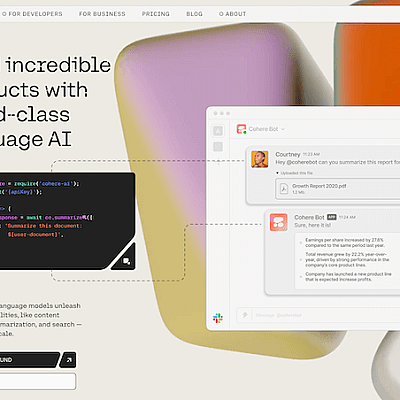Click the Cohere Bot message avatar

[x=279, y=222]
